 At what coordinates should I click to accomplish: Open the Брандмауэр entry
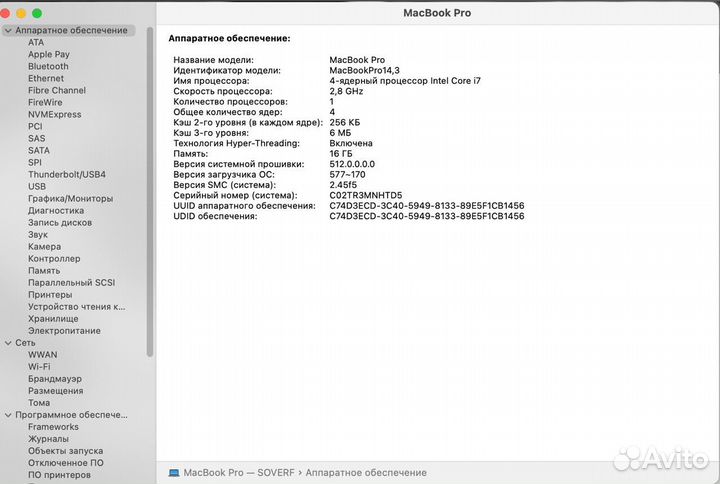(55, 379)
